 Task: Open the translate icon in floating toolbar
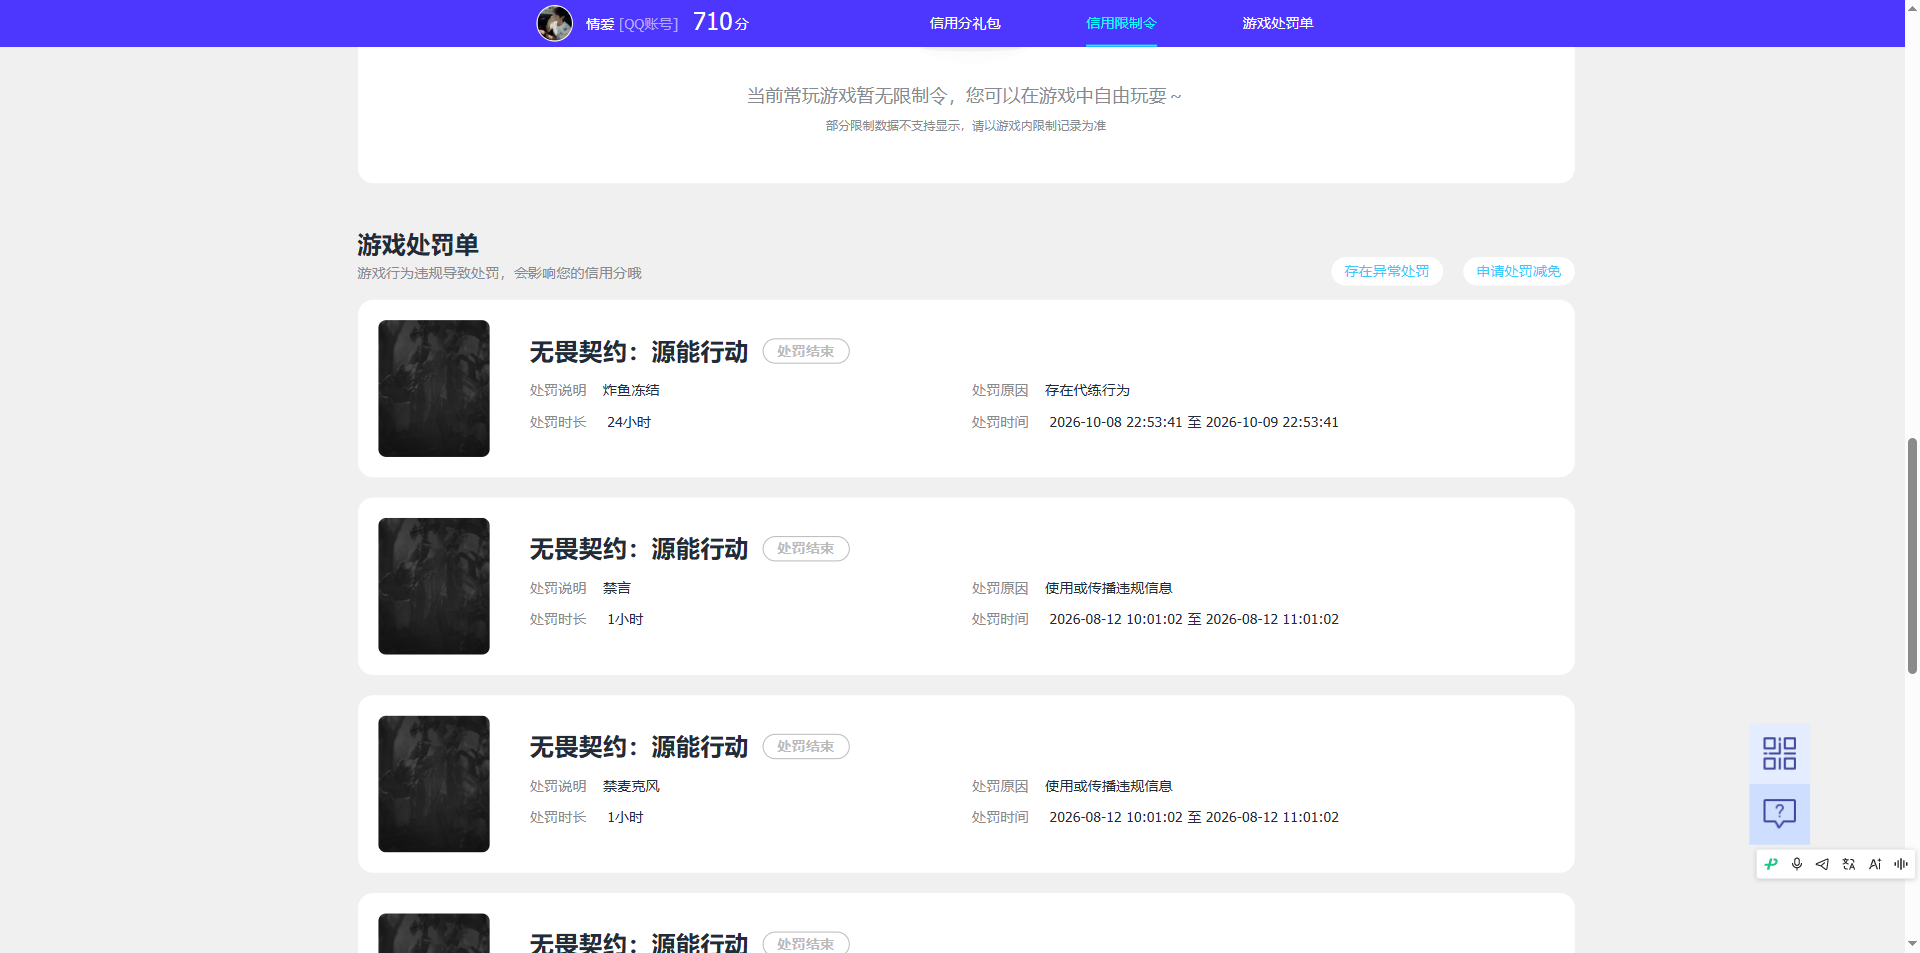[x=1848, y=864]
